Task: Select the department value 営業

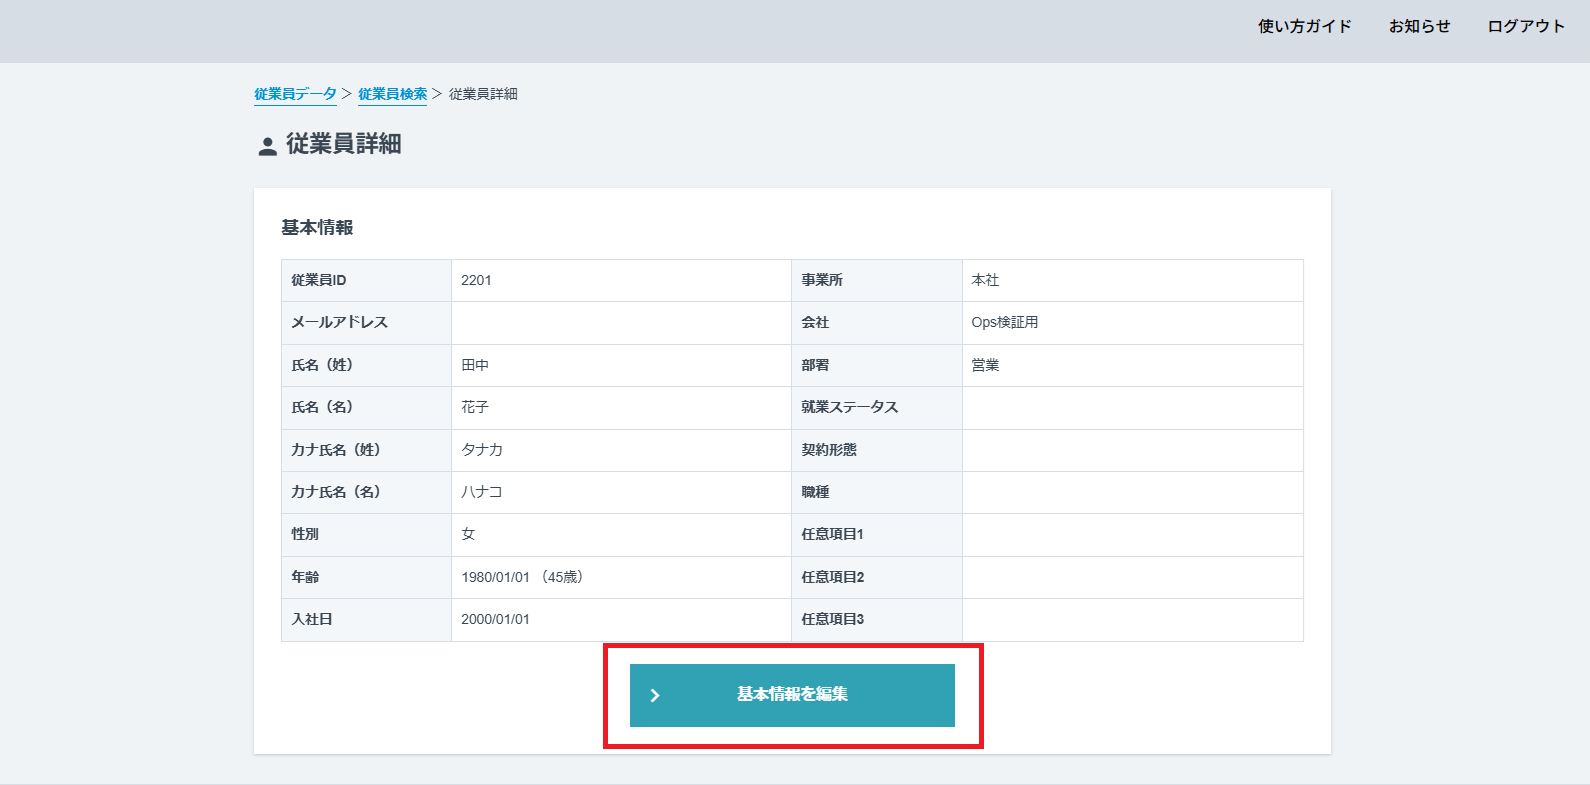Action: [x=985, y=366]
